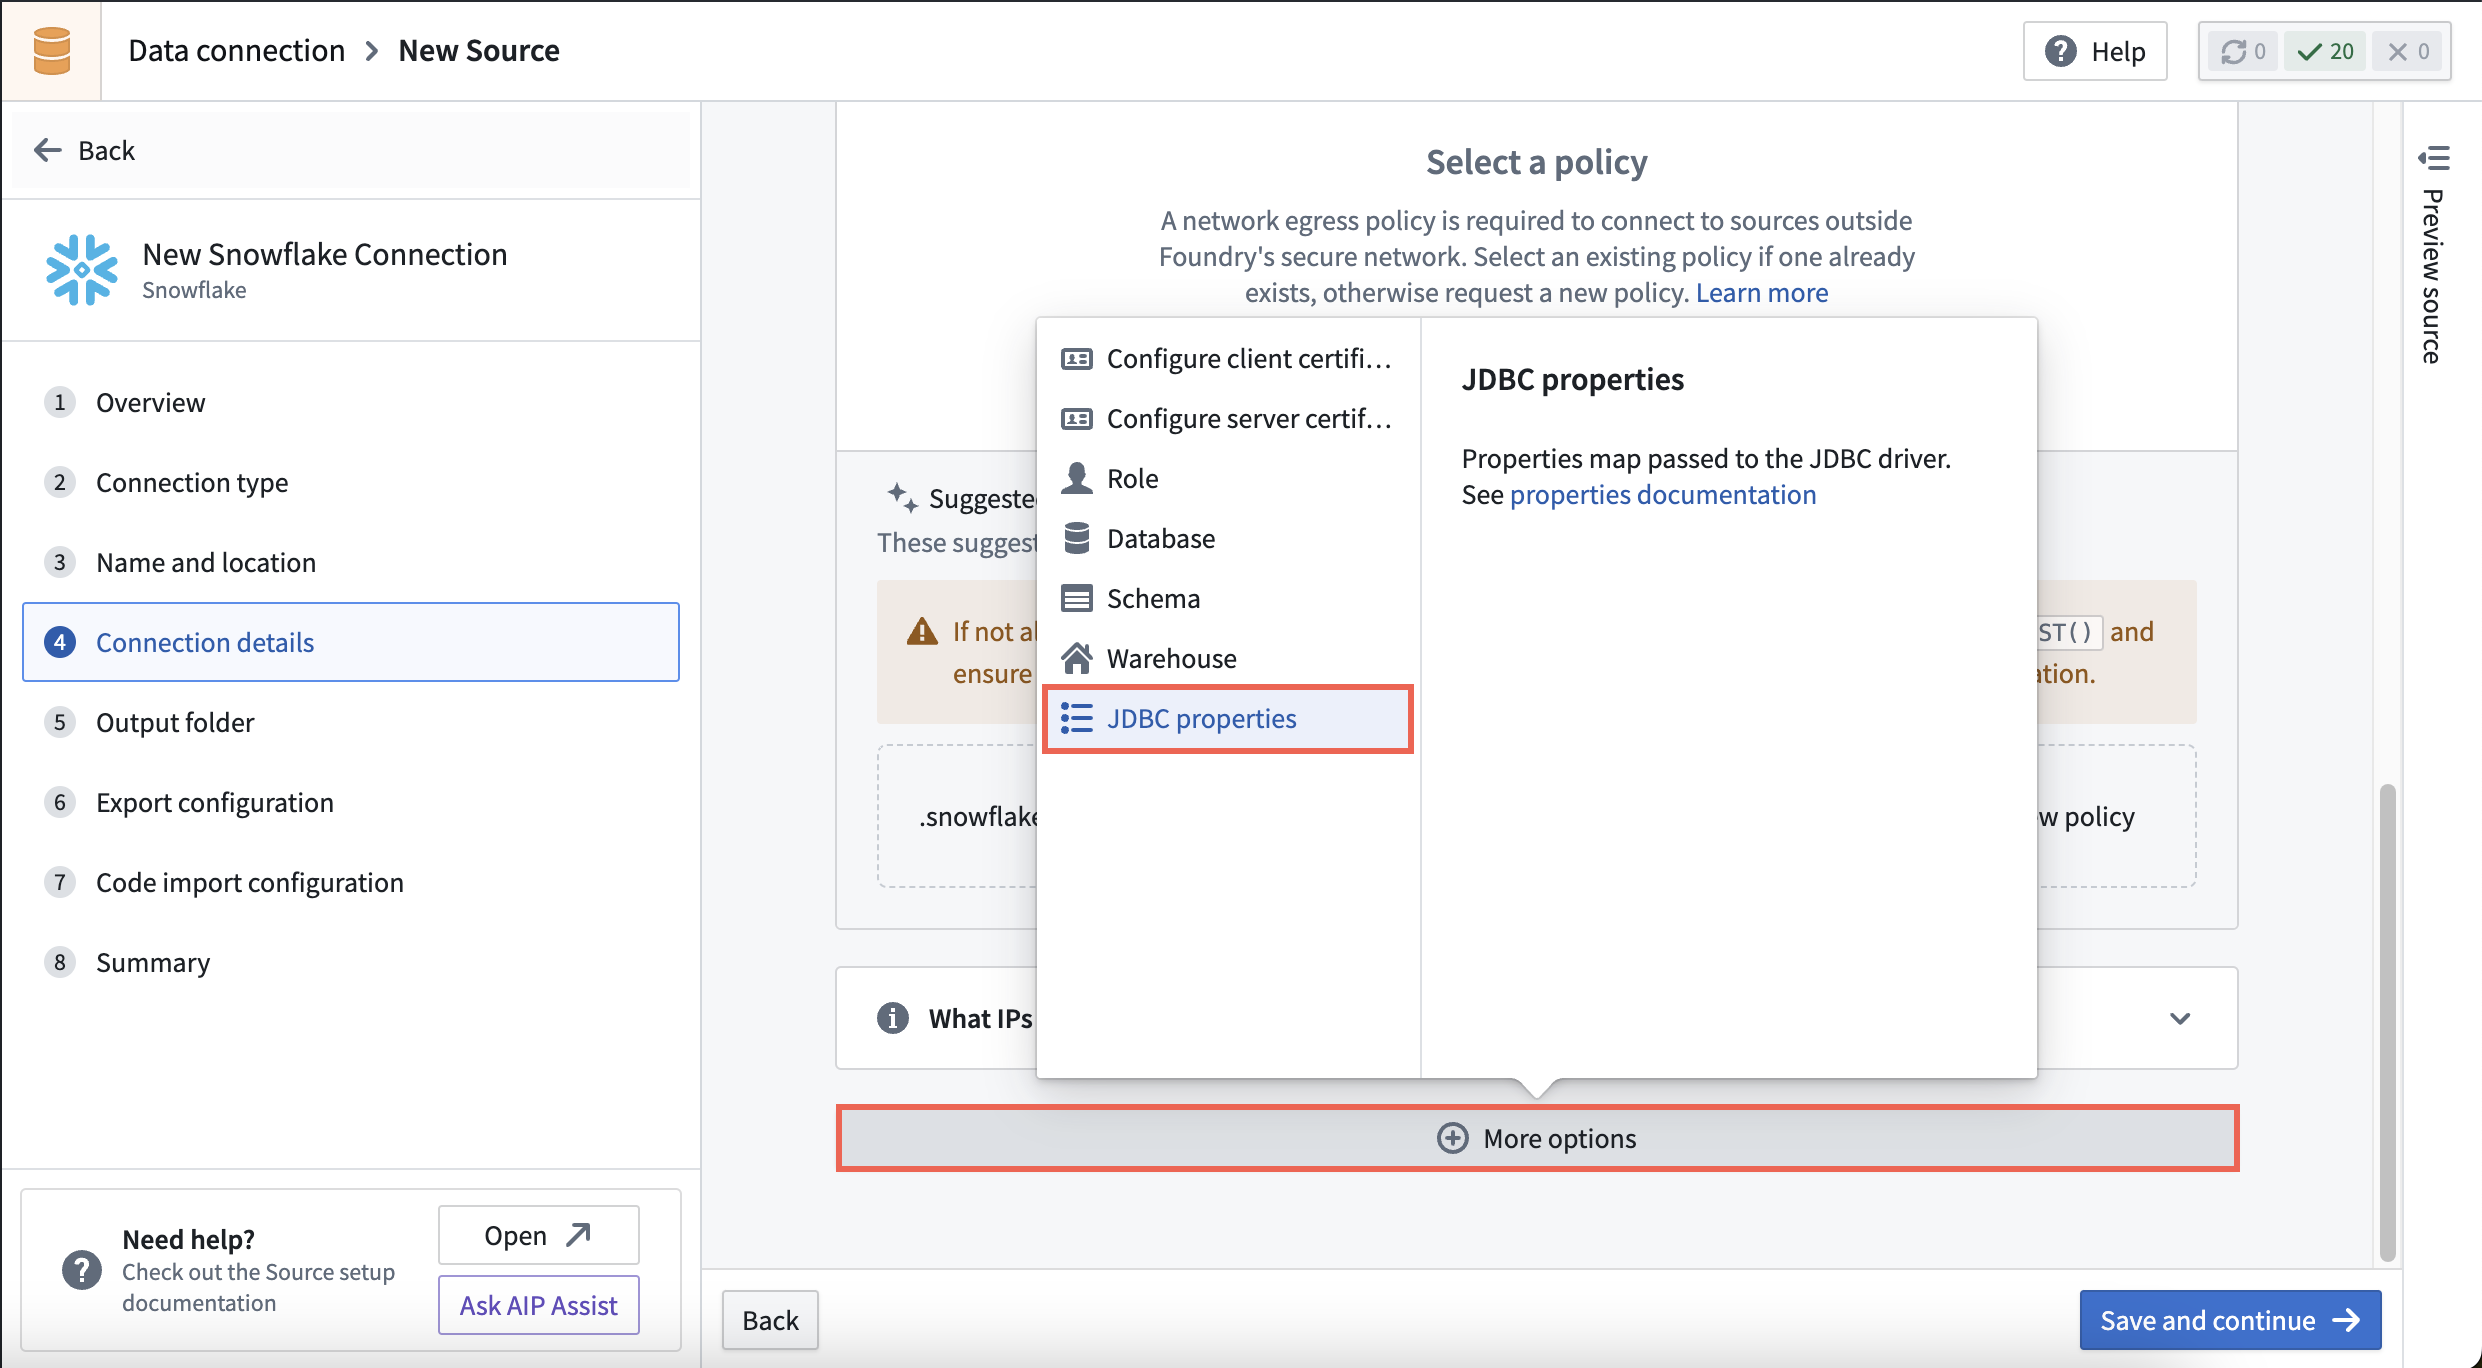Click the Suggested sparkle icon
The height and width of the screenshot is (1368, 2482).
click(902, 497)
